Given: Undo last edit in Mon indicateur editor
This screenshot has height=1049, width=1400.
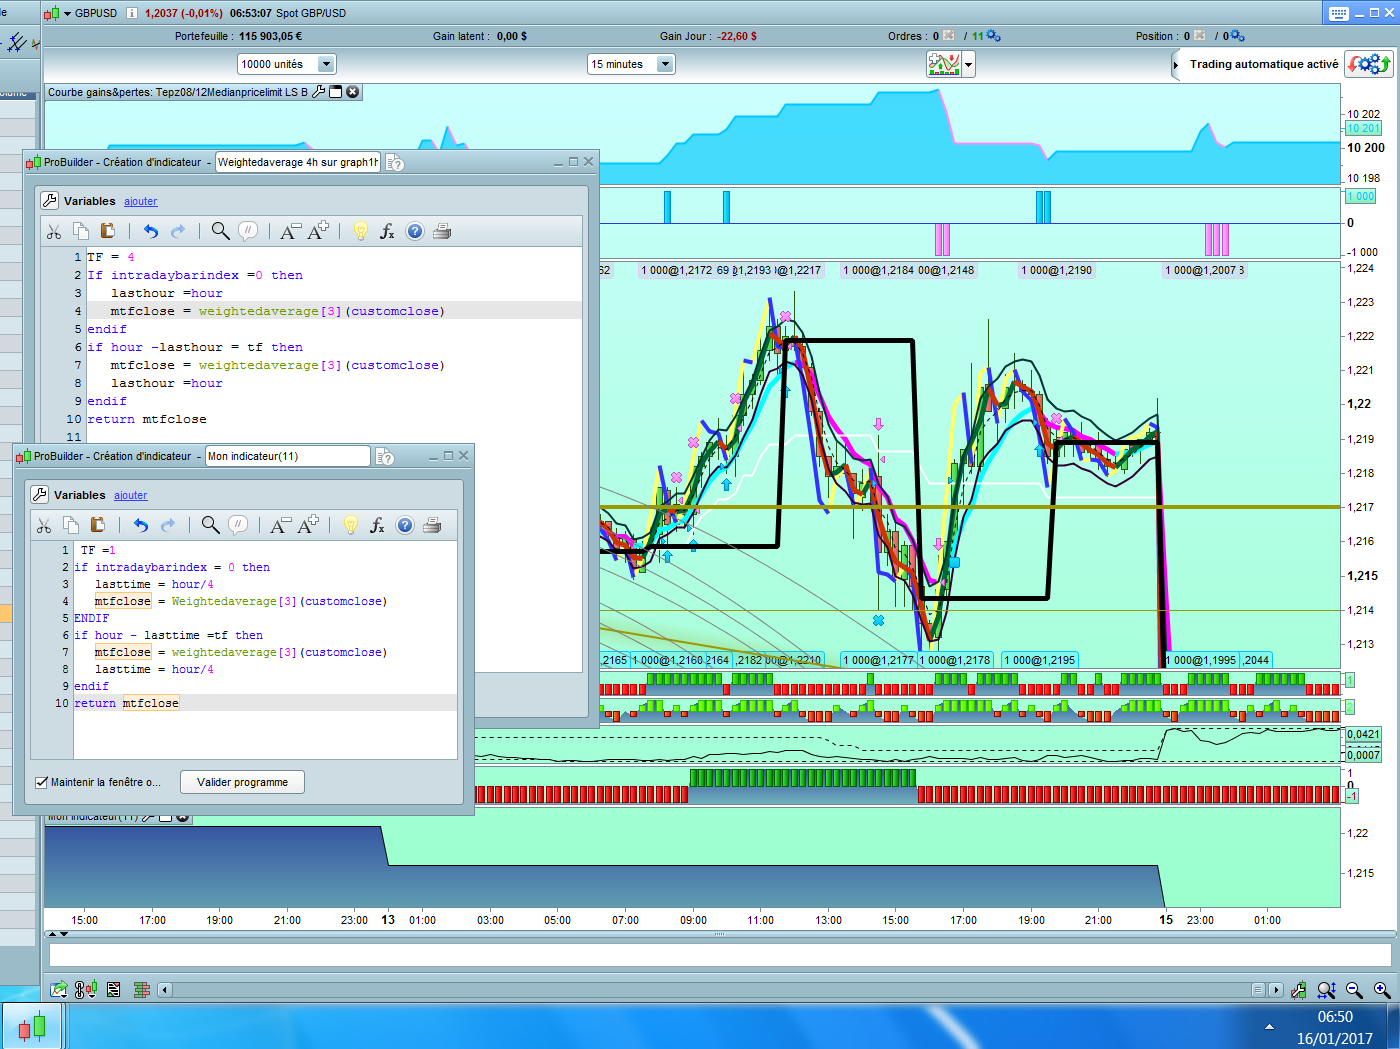Looking at the screenshot, I should (140, 526).
